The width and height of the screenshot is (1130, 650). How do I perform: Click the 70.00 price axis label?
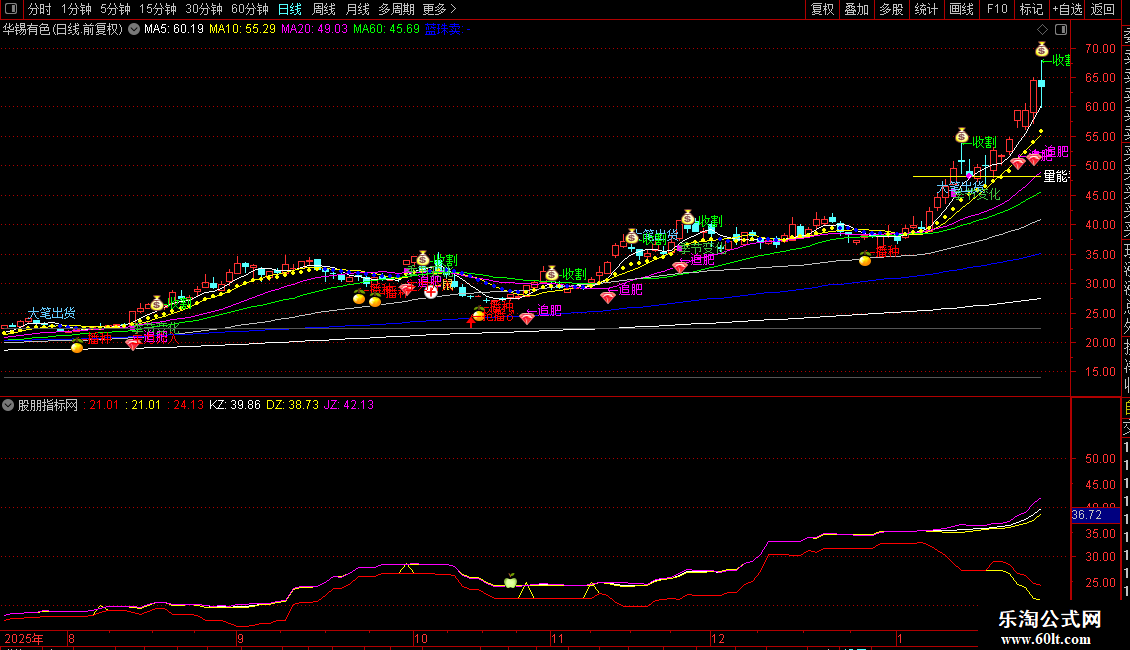[1100, 49]
